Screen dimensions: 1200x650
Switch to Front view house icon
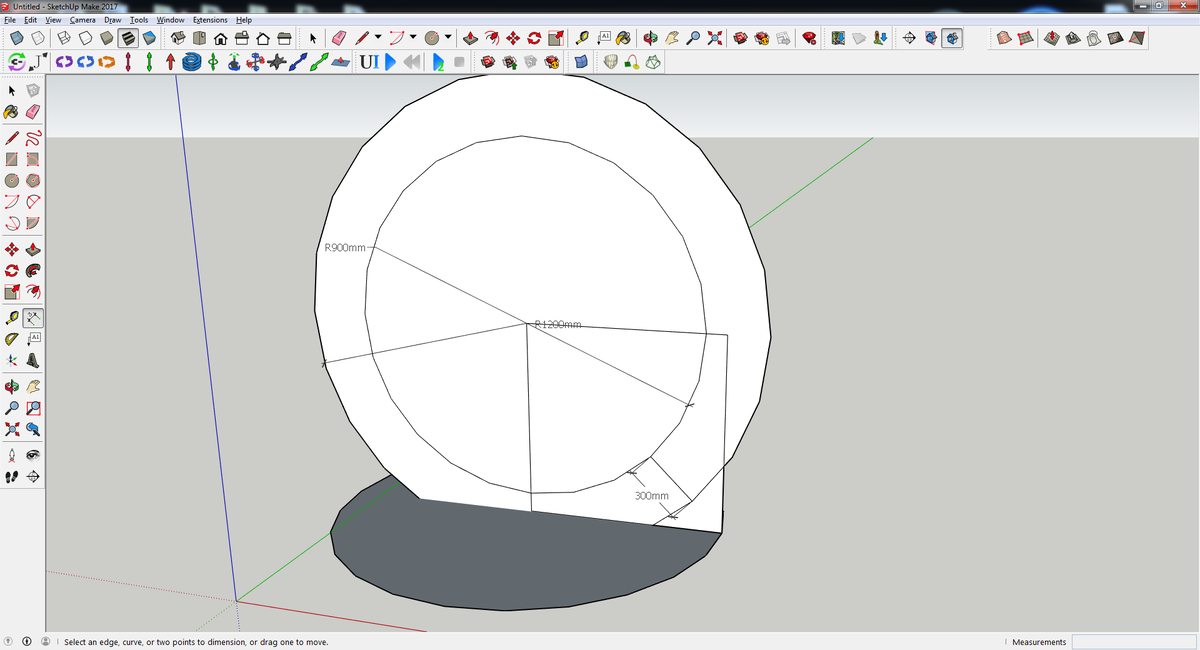coord(221,38)
